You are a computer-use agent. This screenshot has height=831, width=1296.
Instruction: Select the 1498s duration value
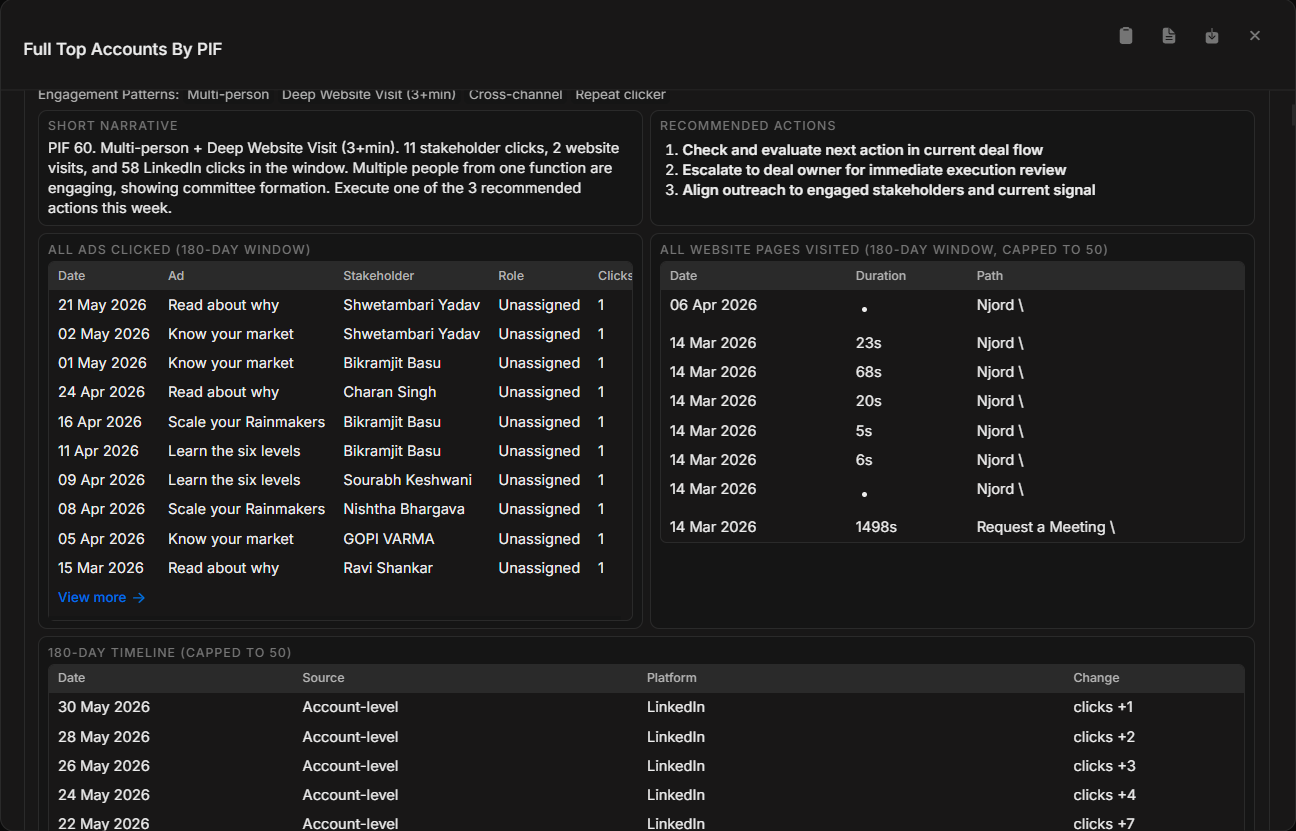click(876, 527)
